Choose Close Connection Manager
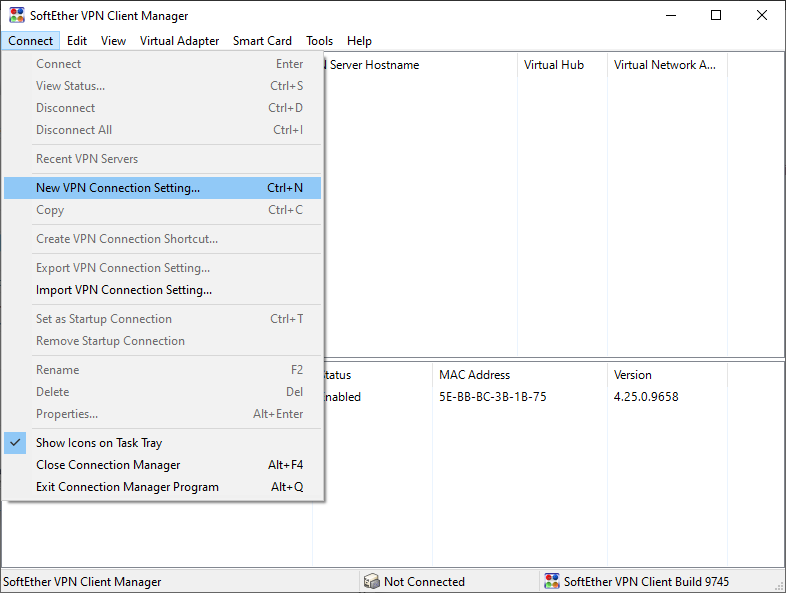The image size is (786, 593). (162, 465)
